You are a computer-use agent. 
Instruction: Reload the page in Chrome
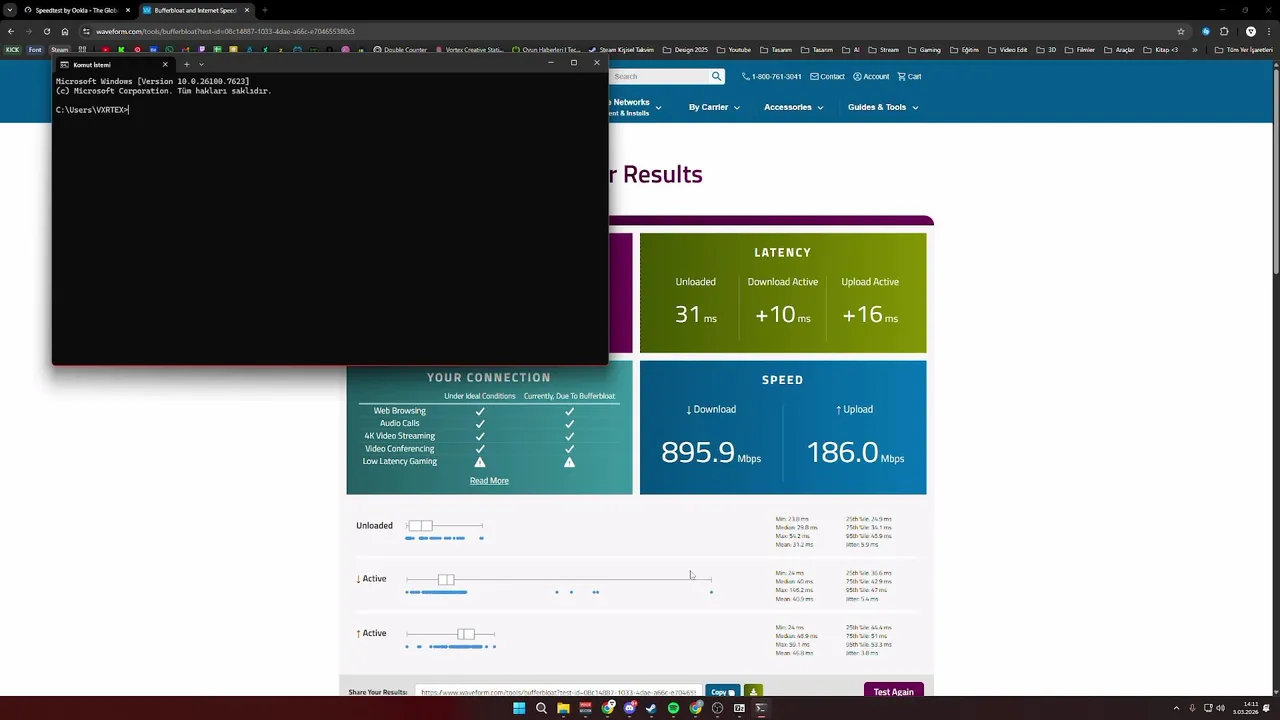(47, 31)
